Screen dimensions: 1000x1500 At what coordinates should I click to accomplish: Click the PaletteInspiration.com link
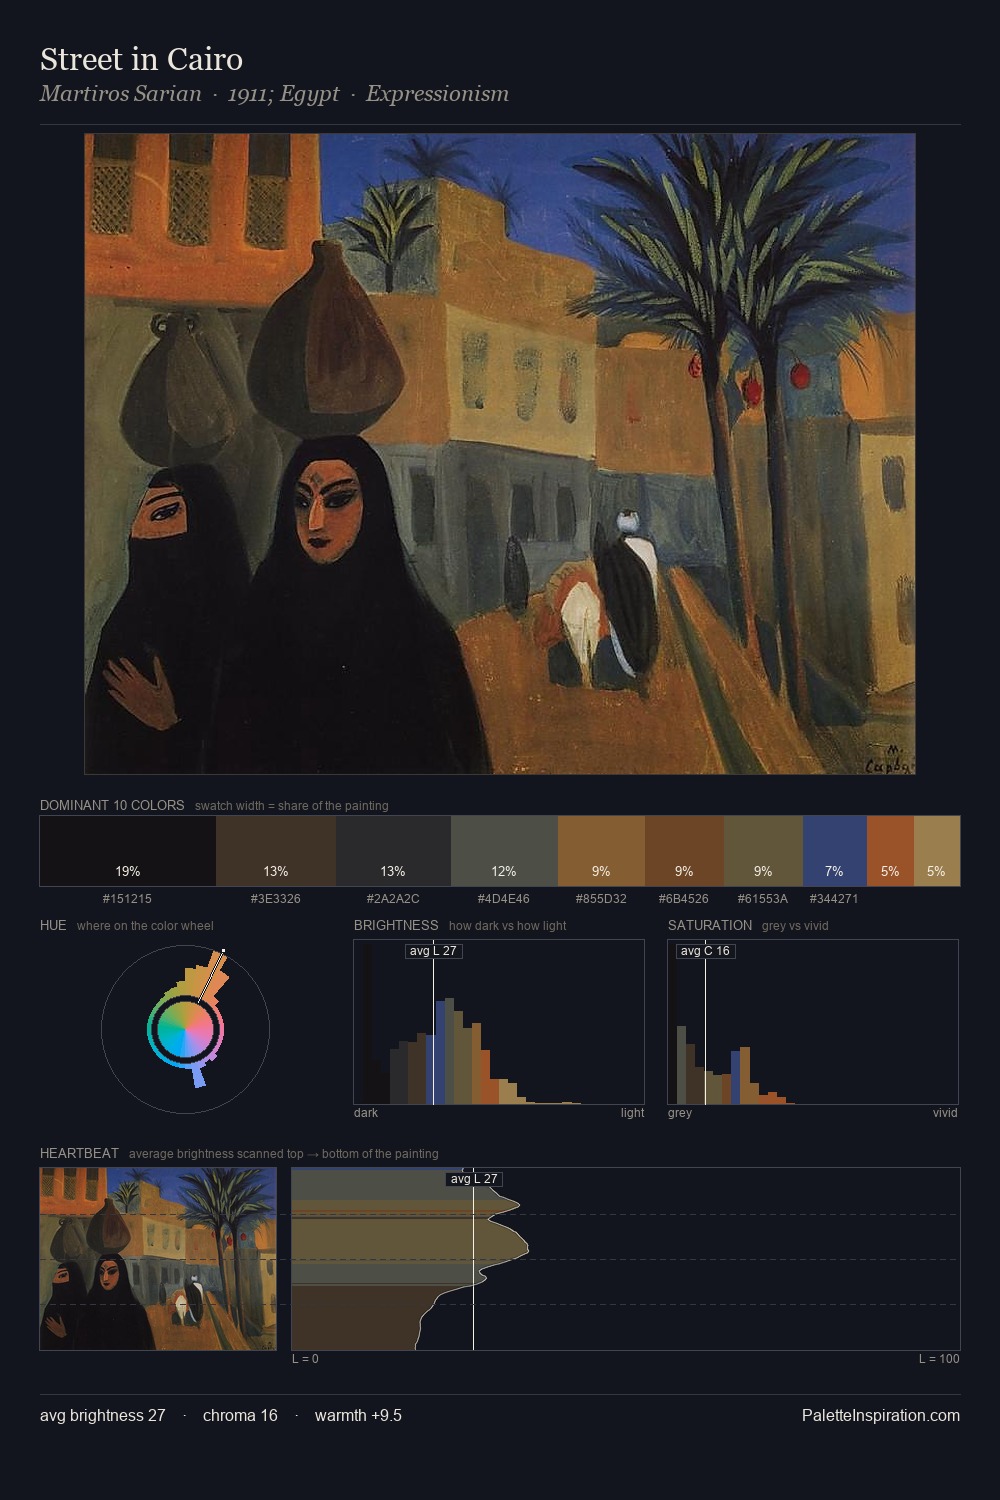point(881,1415)
